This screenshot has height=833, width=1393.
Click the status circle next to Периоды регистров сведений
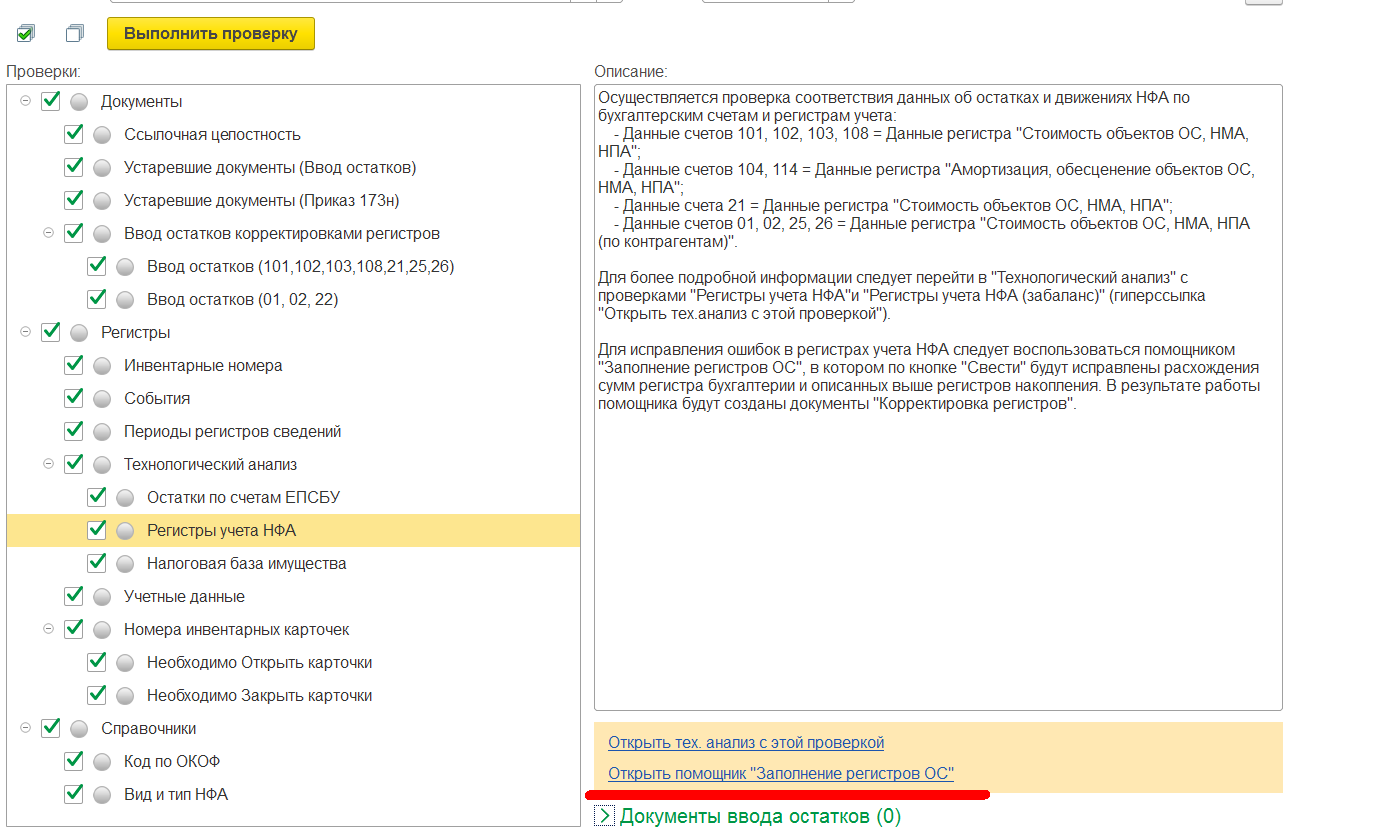pyautogui.click(x=102, y=432)
